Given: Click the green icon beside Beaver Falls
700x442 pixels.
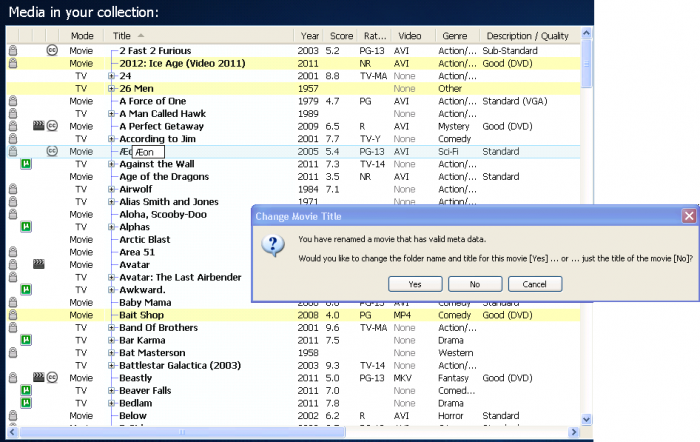Looking at the screenshot, I should click(26, 390).
